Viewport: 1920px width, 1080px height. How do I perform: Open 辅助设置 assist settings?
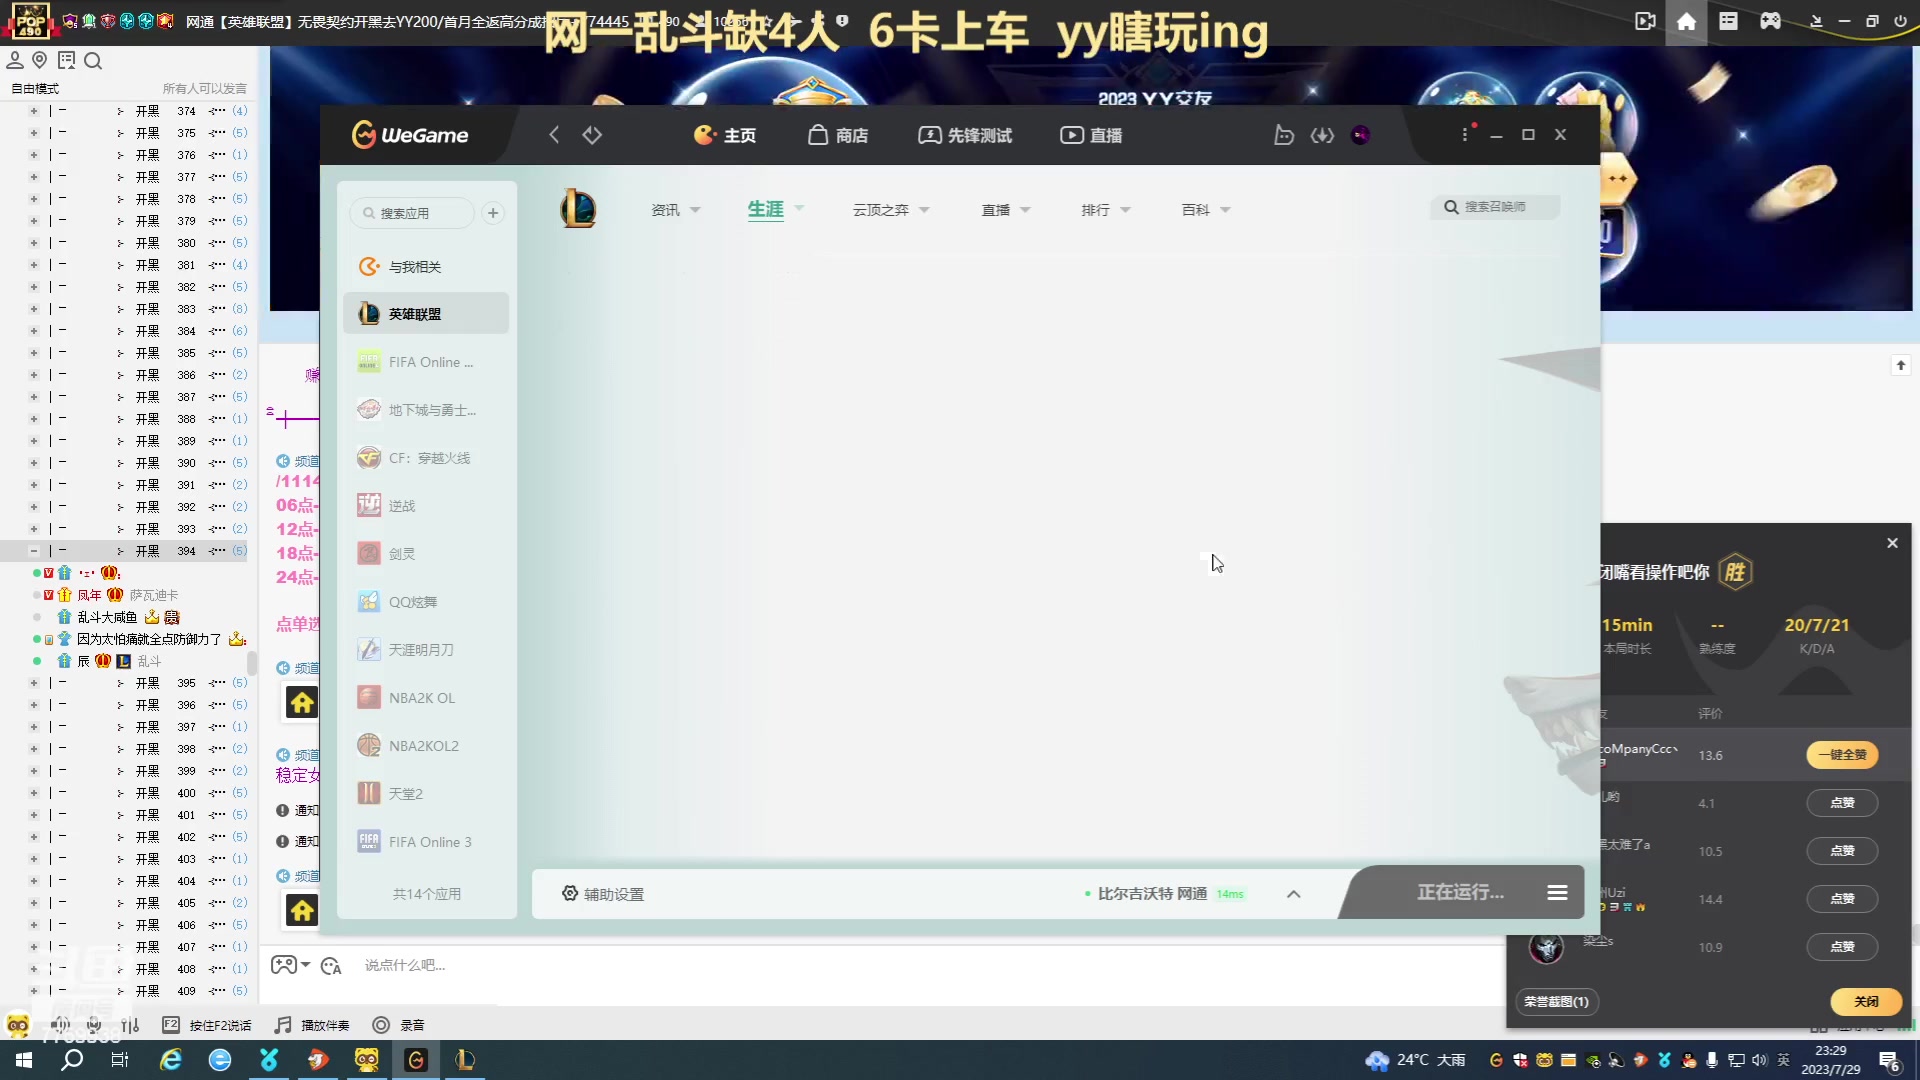(603, 894)
